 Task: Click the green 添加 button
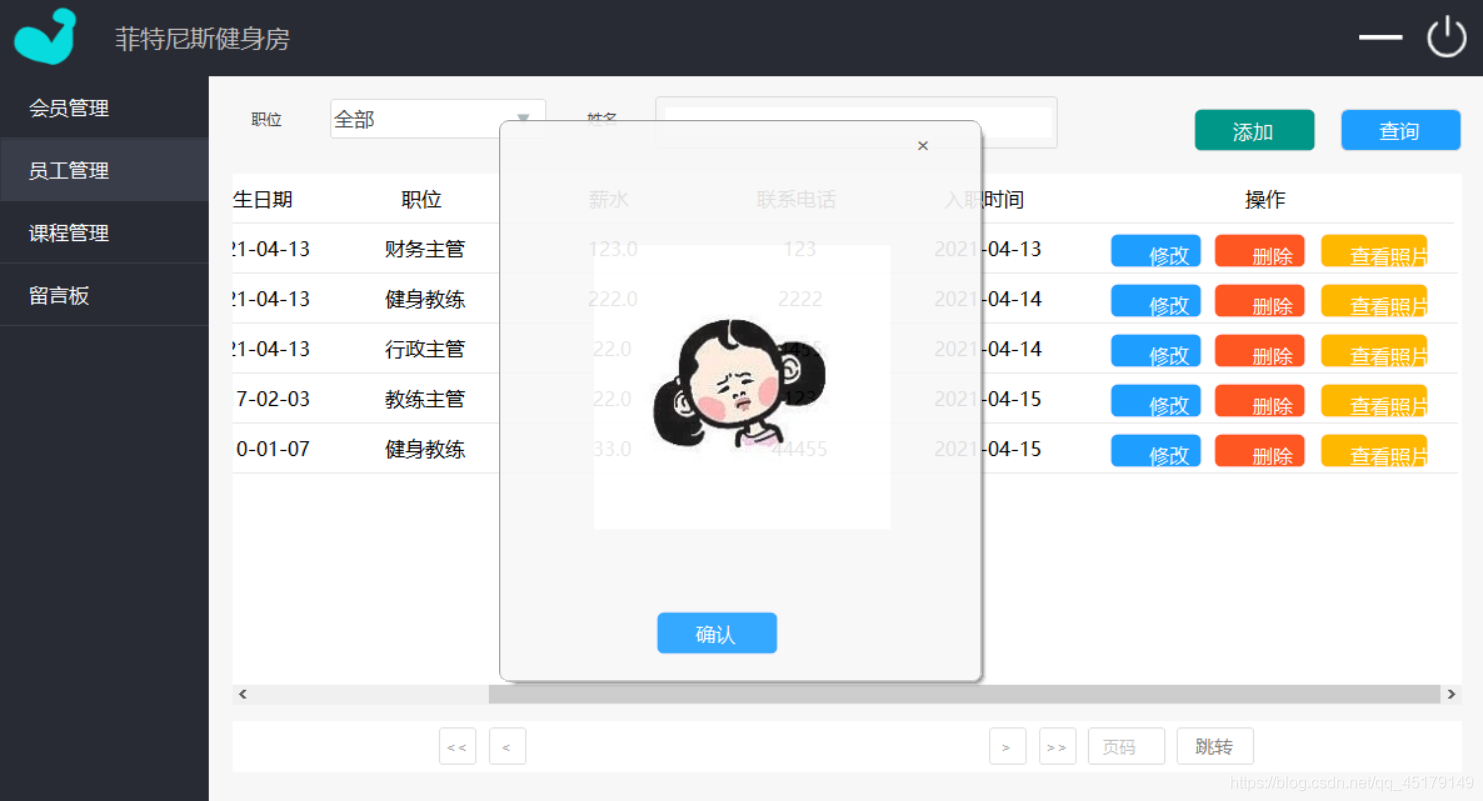click(1254, 130)
